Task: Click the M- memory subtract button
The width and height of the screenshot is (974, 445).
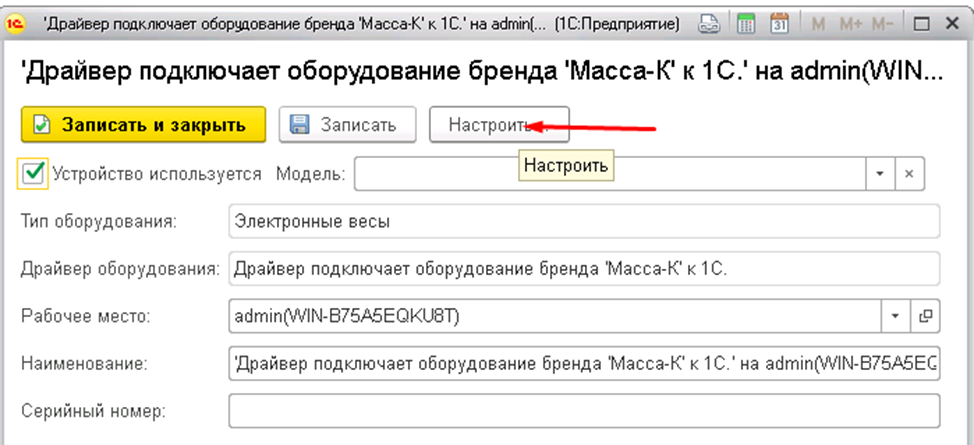Action: click(882, 24)
